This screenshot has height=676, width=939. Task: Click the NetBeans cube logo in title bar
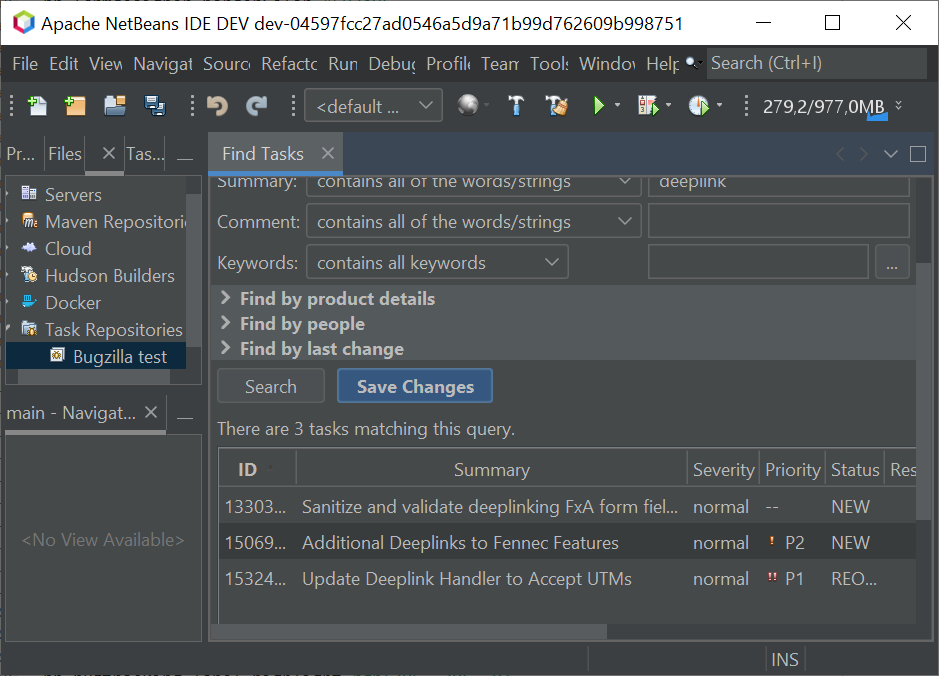click(x=24, y=23)
